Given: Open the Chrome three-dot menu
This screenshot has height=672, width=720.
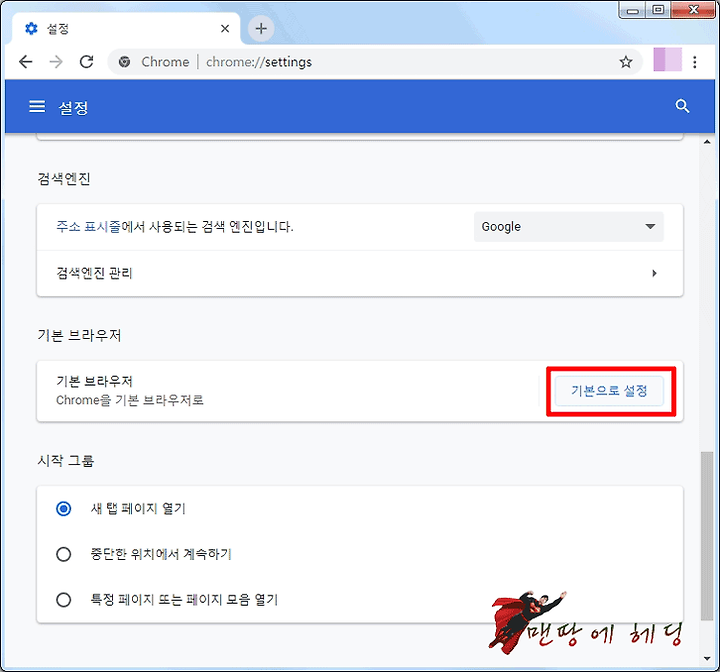Looking at the screenshot, I should pyautogui.click(x=695, y=62).
